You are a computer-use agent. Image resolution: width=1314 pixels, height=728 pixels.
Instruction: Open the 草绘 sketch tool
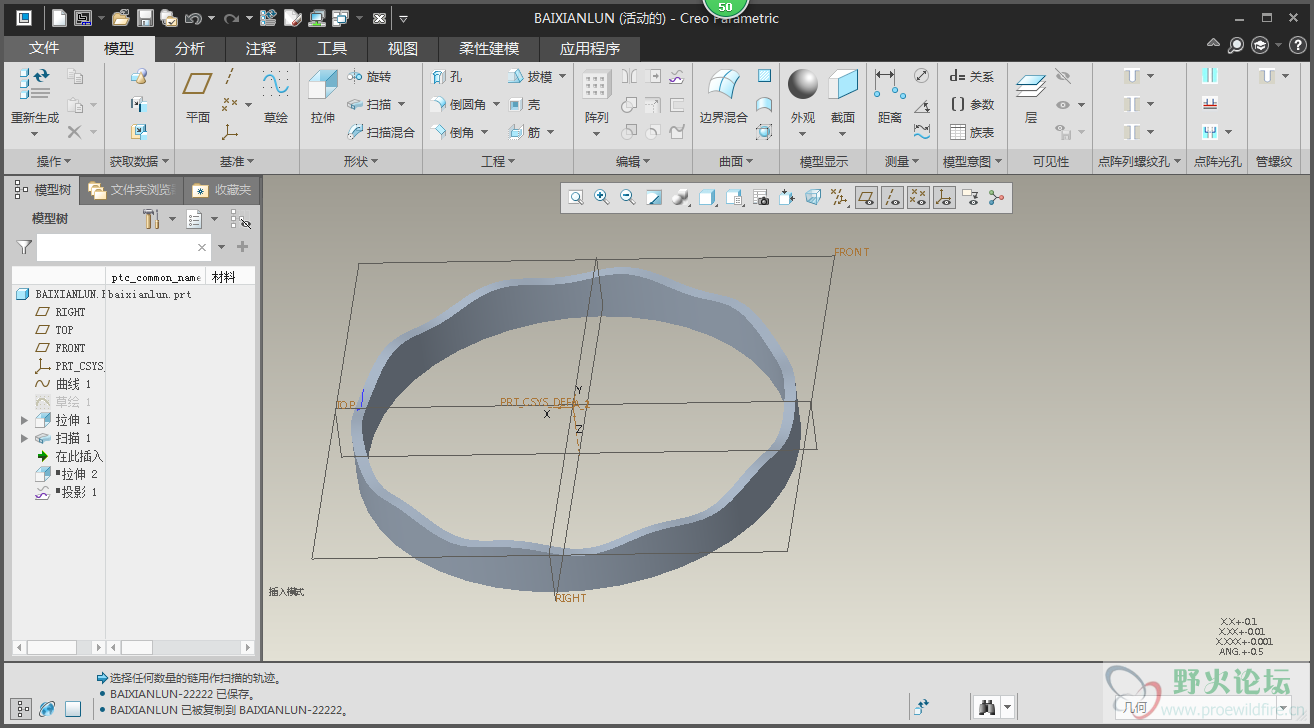coord(276,96)
